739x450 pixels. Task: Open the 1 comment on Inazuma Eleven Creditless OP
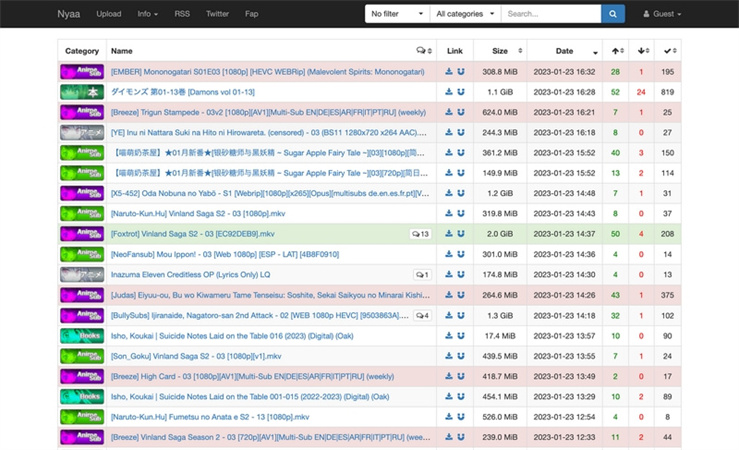(422, 274)
